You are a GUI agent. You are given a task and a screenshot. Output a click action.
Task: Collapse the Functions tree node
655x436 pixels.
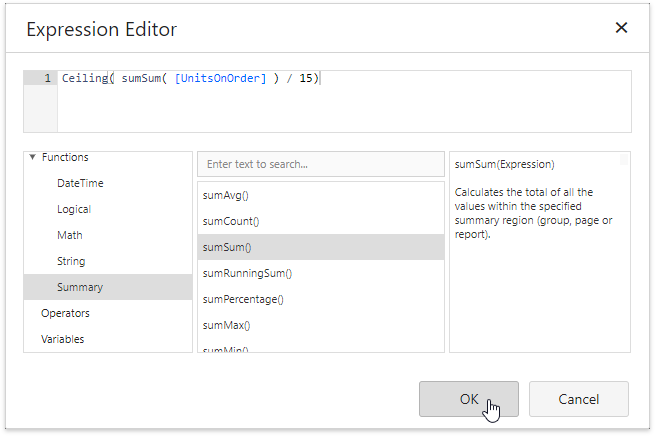click(x=33, y=157)
